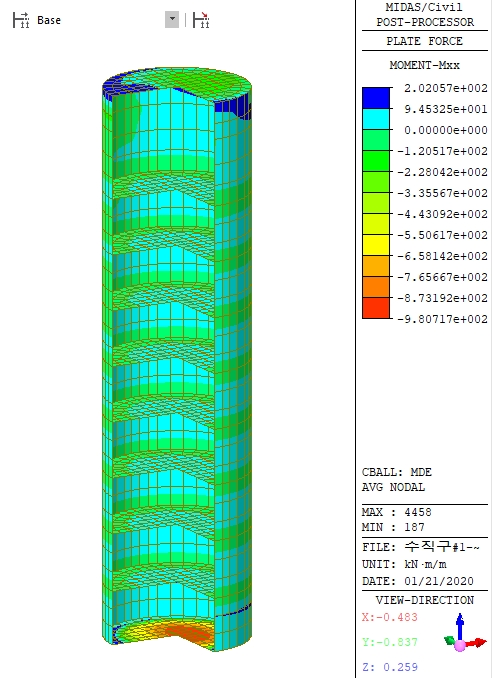Click the POST-PROCESSOR label
492x678 pixels.
425,22
